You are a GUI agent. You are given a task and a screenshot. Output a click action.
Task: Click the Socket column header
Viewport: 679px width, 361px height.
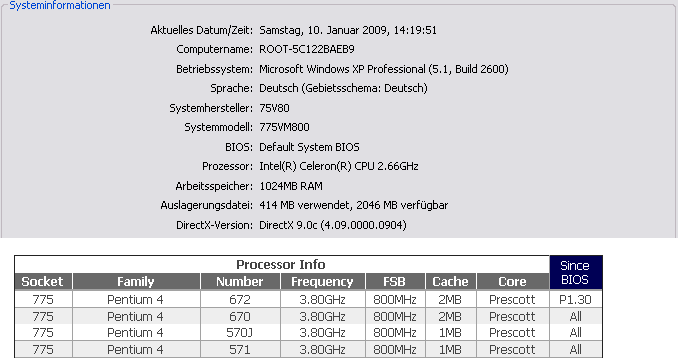43,281
